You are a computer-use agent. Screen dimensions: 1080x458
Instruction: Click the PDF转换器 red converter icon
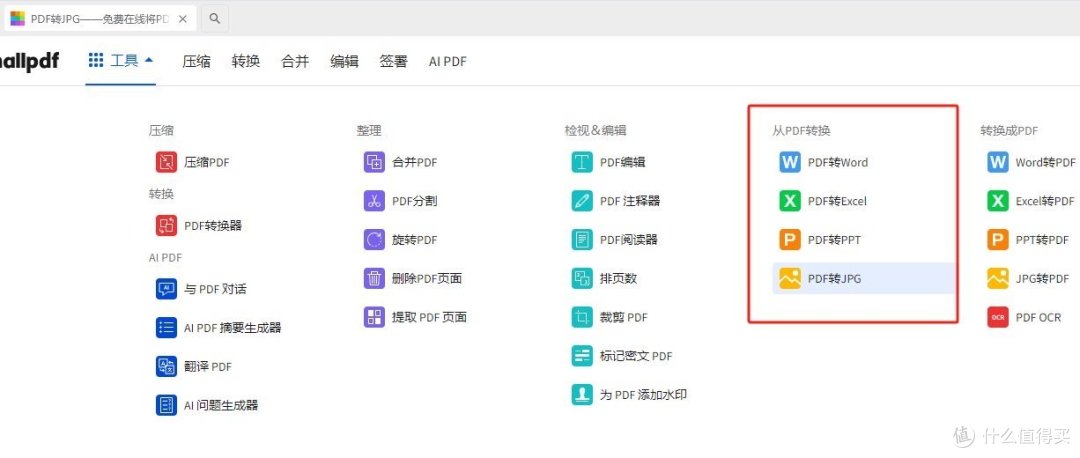166,225
